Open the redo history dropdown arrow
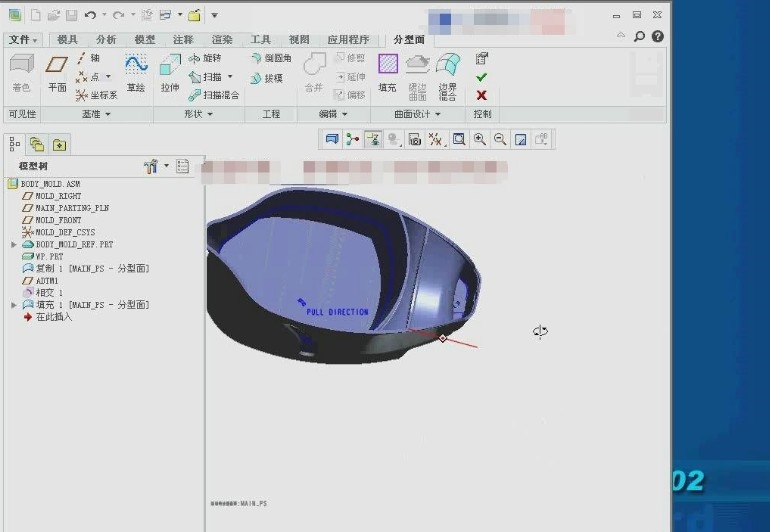This screenshot has width=770, height=532. (133, 15)
